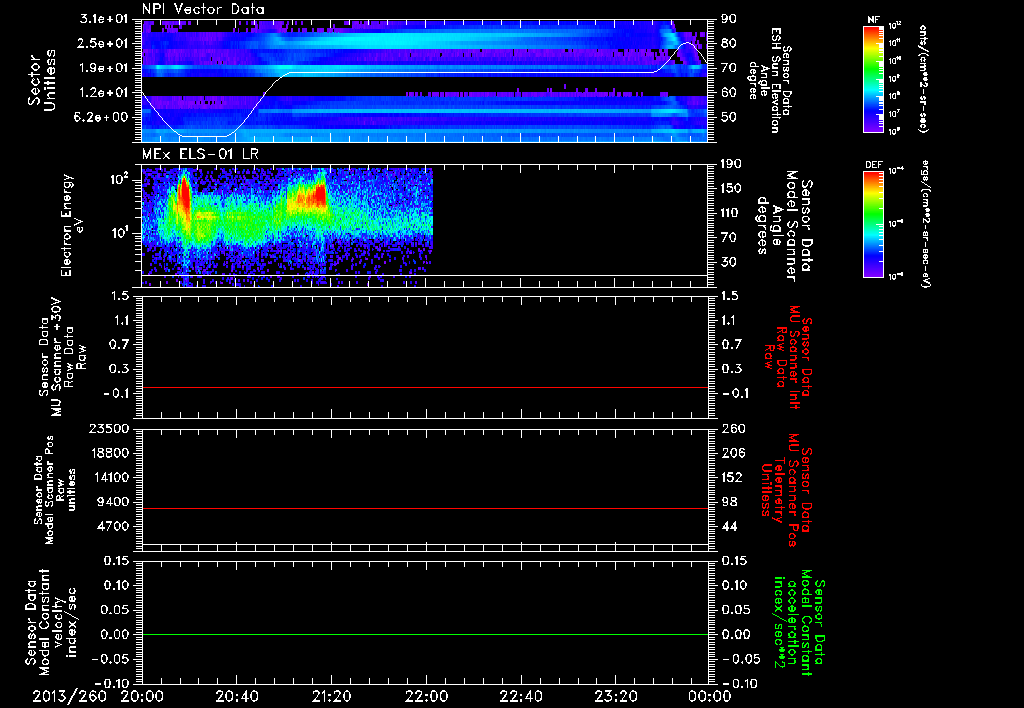Click the 90 degree sun elevation tick

(x=728, y=19)
